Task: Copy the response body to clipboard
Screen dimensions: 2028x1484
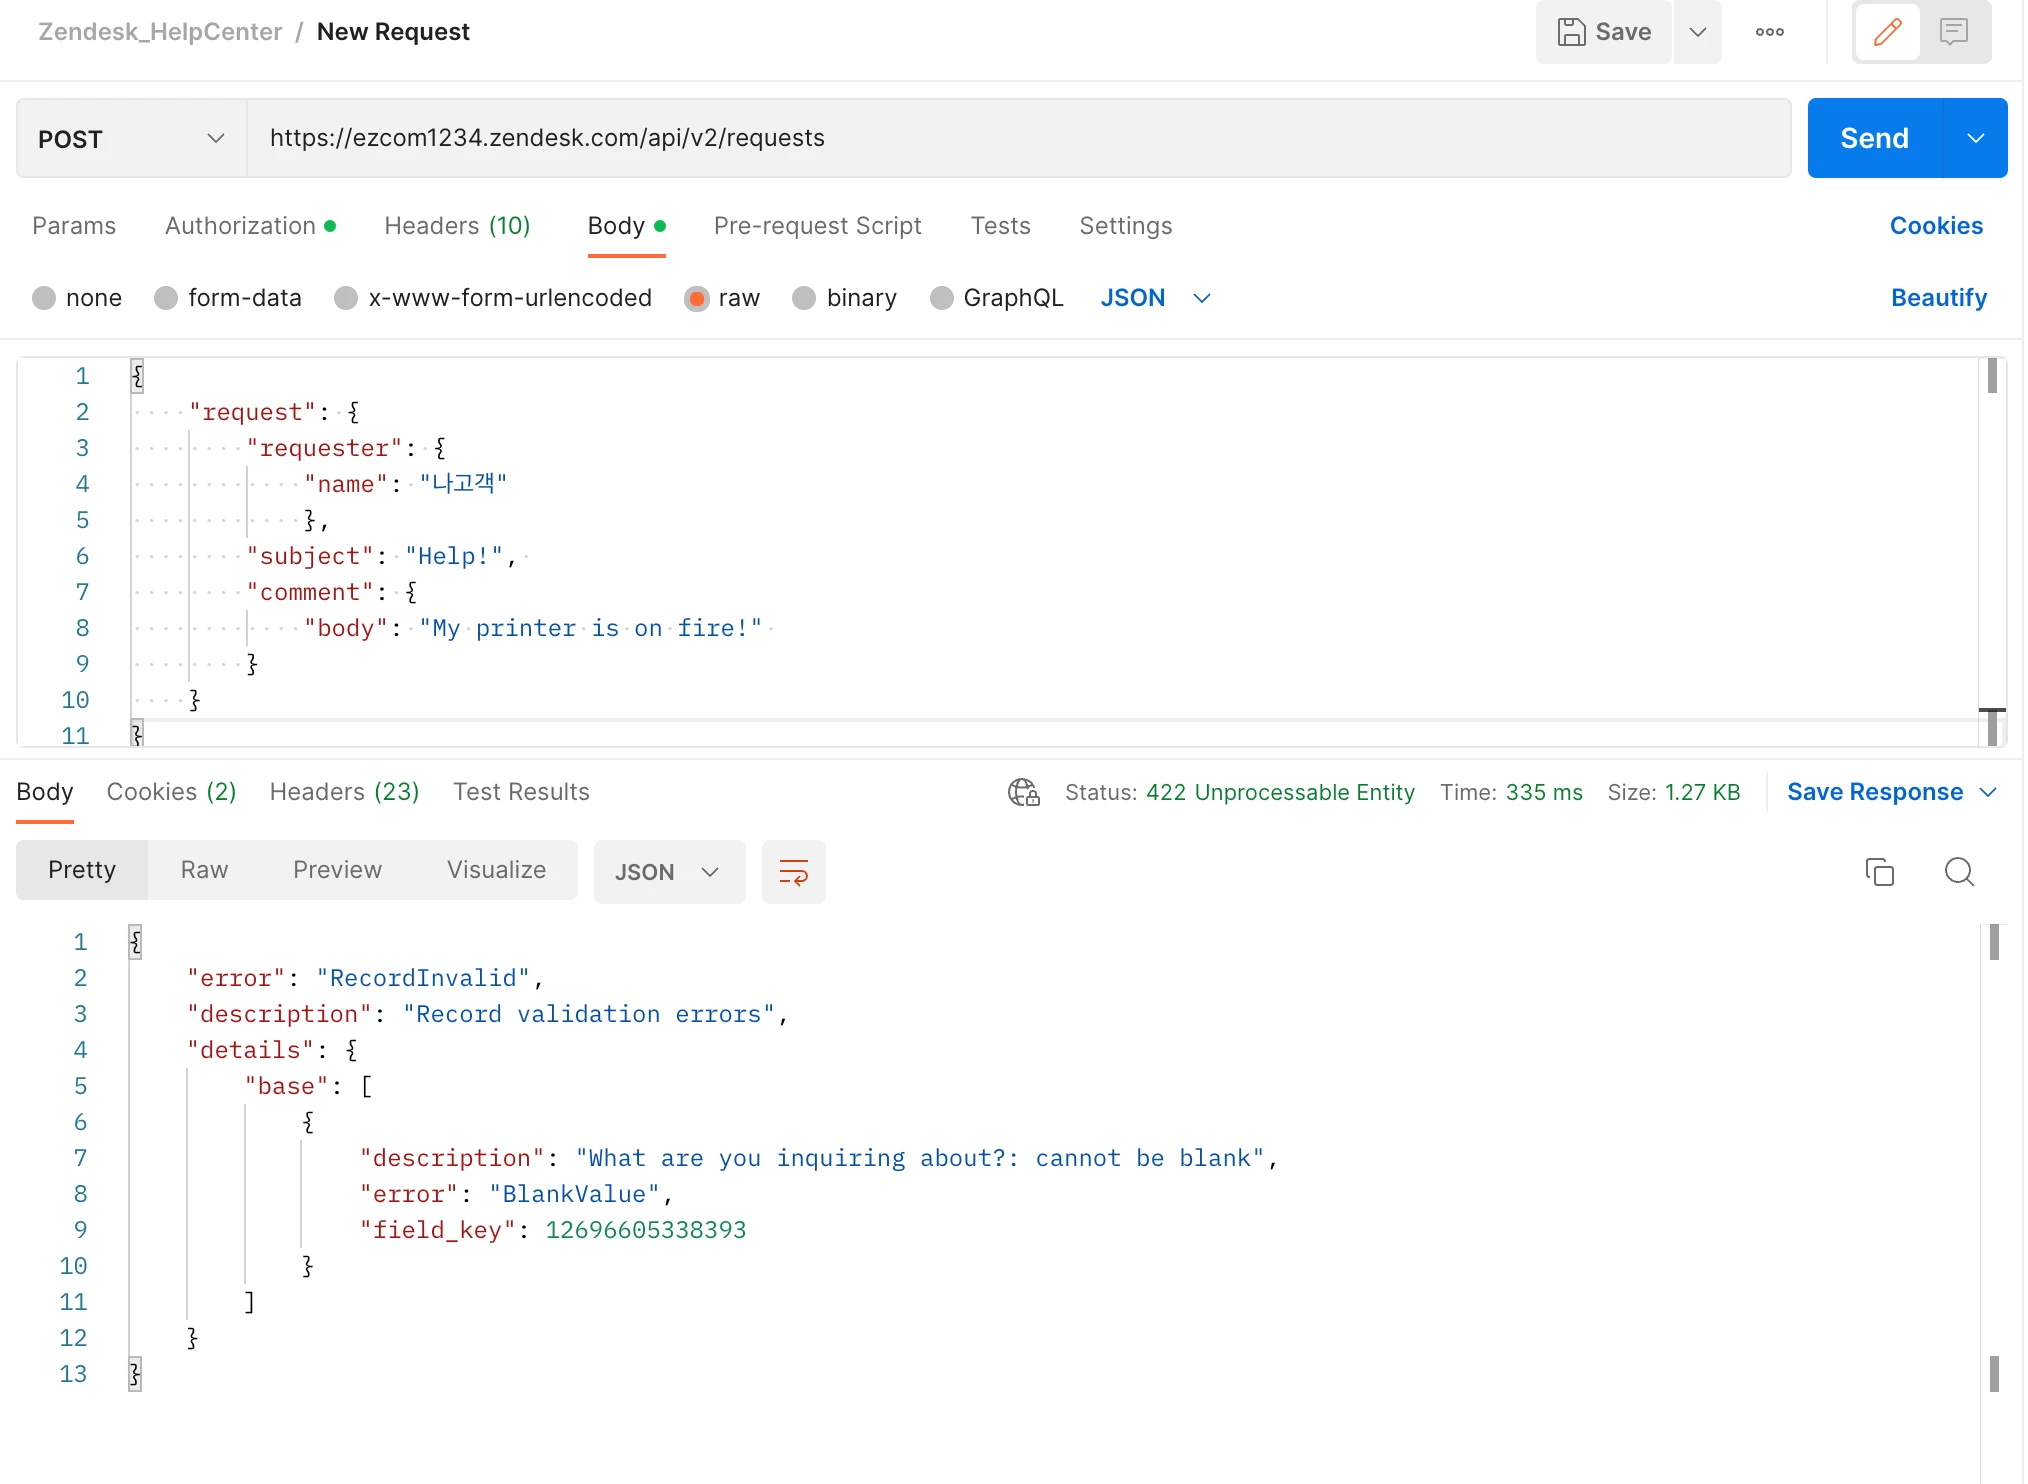Action: tap(1879, 872)
